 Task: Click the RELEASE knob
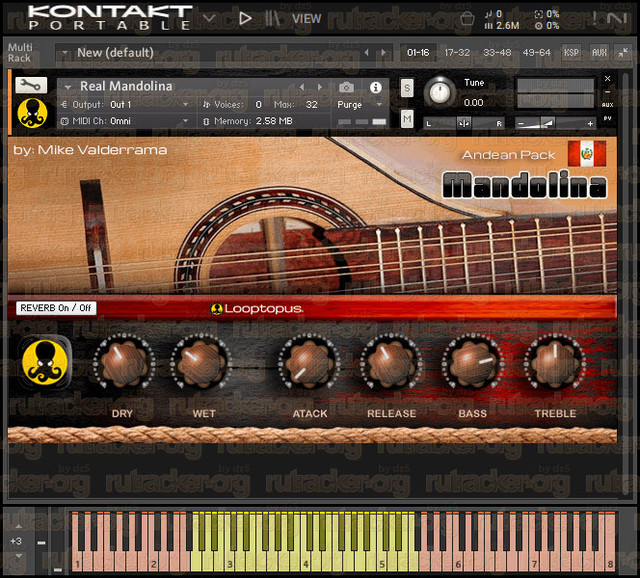pyautogui.click(x=391, y=362)
